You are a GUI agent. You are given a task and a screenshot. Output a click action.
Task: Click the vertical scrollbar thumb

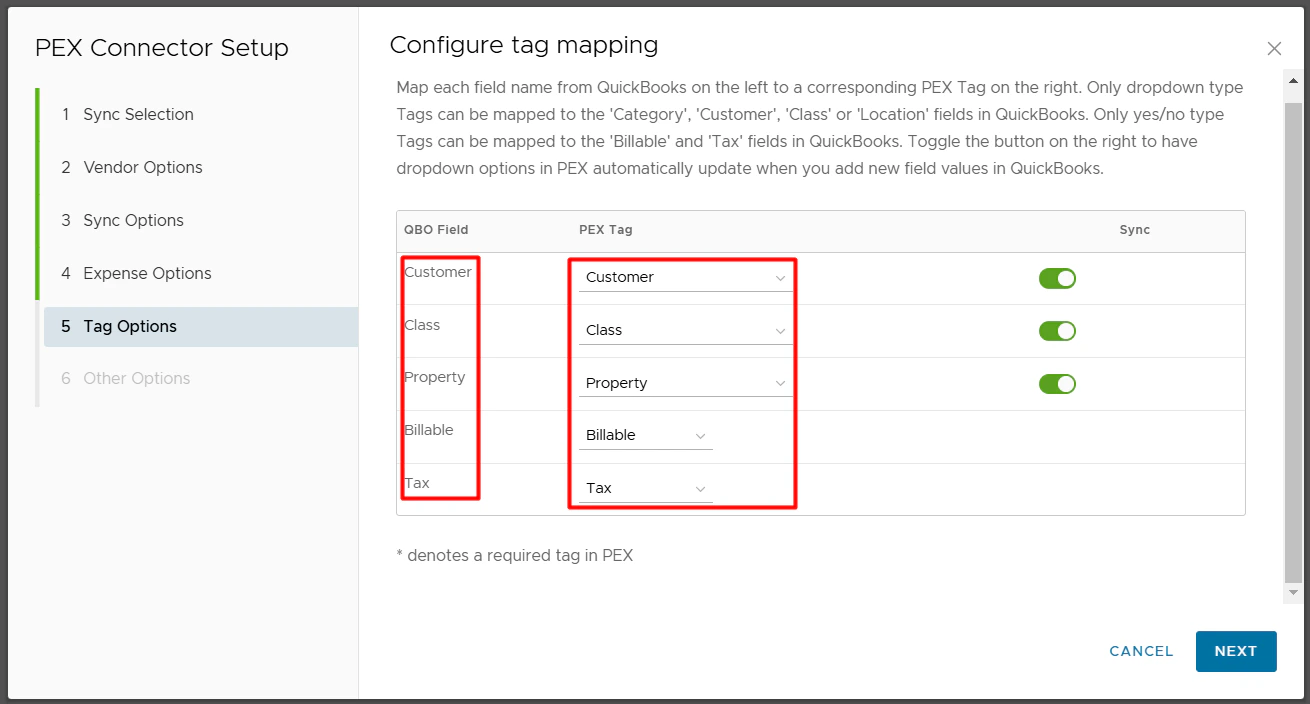click(1293, 342)
